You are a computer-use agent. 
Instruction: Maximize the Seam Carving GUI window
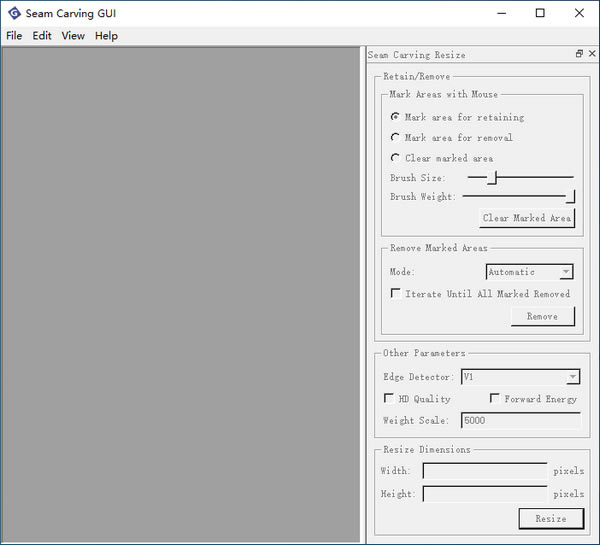tap(540, 13)
